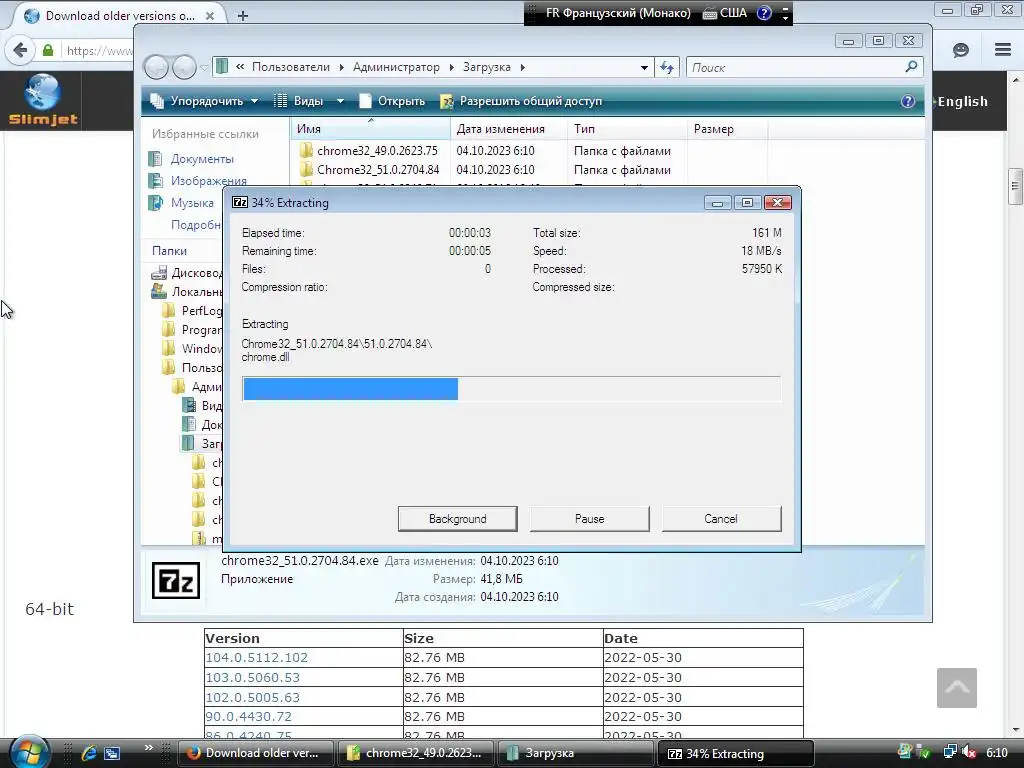This screenshot has width=1024, height=768.
Task: Click Открыть in the Explorer toolbar
Action: [x=392, y=101]
